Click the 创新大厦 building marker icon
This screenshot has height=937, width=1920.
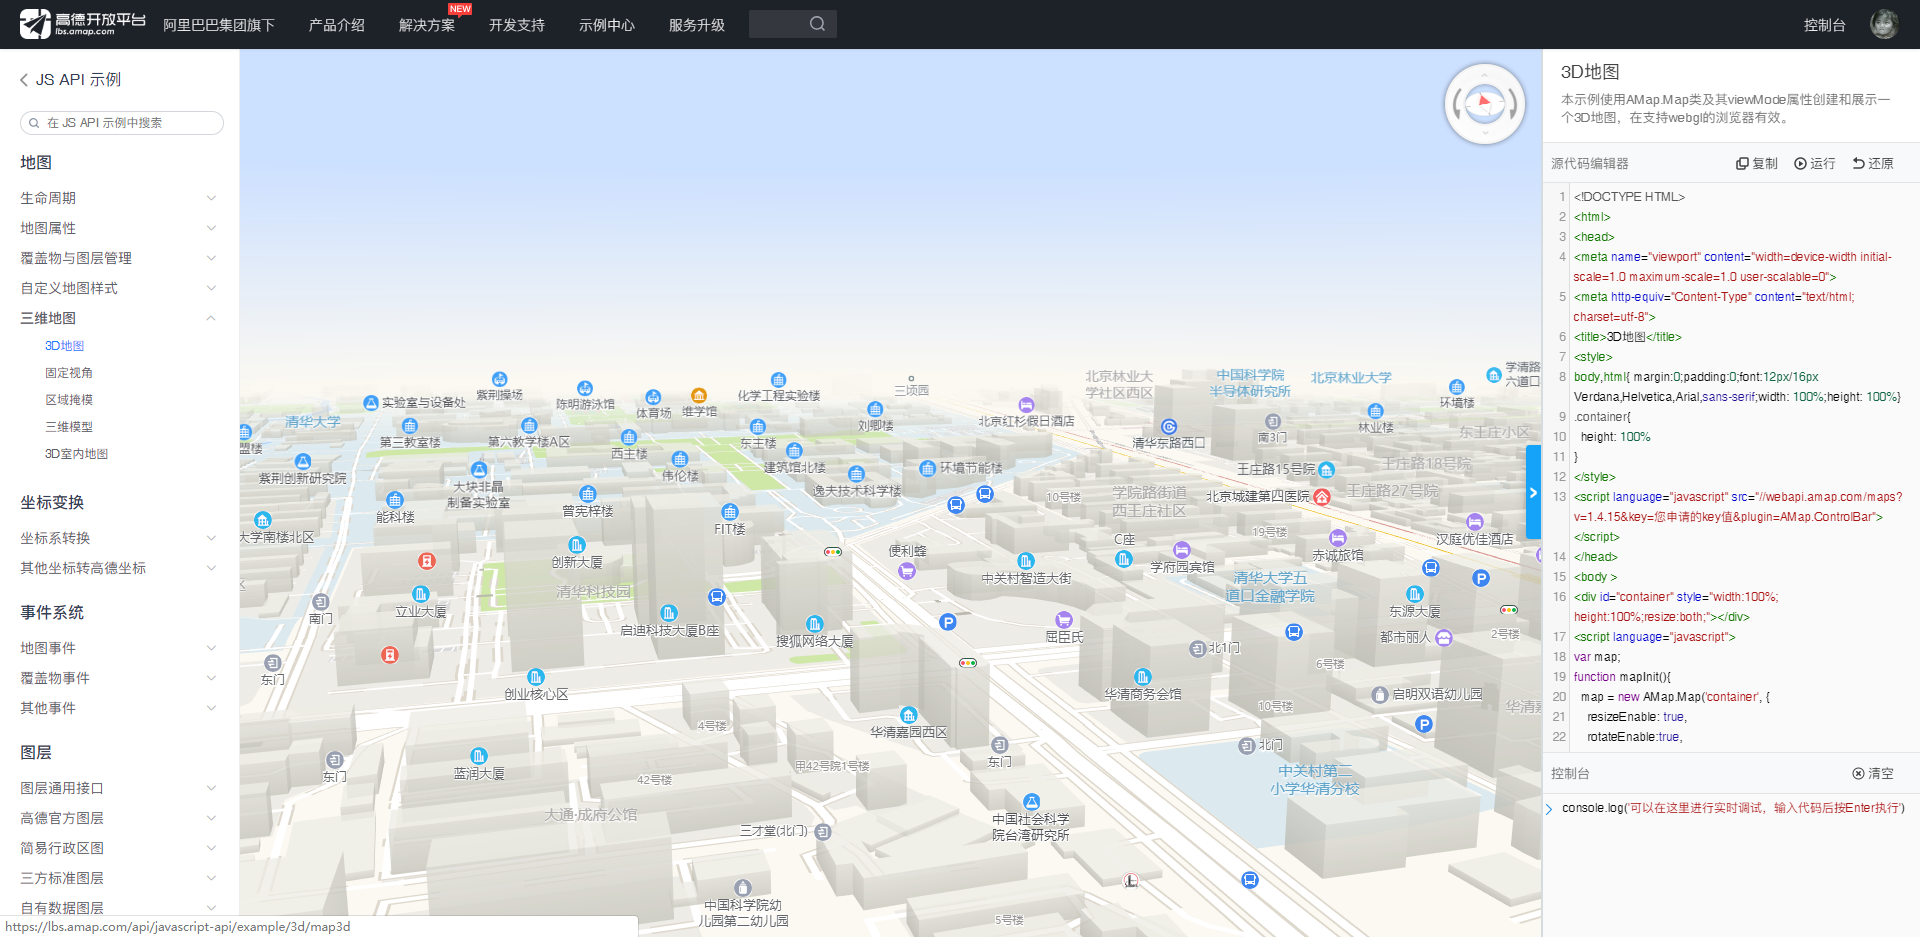(577, 545)
